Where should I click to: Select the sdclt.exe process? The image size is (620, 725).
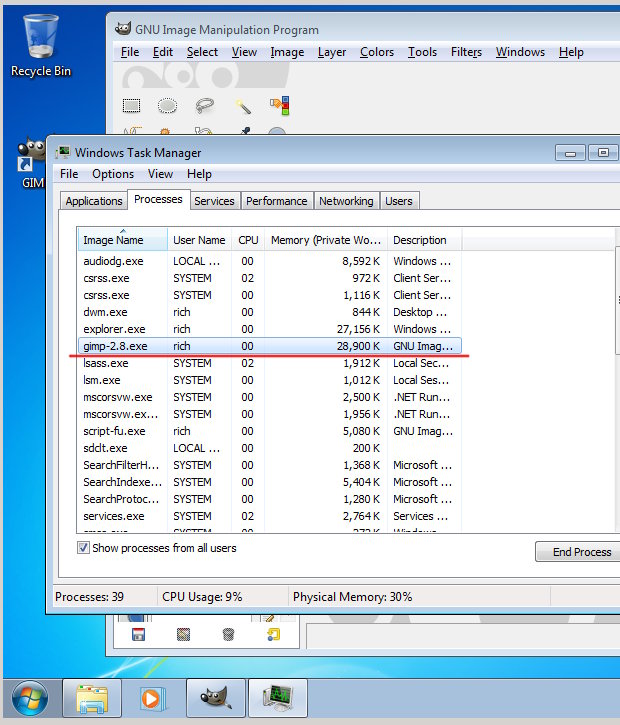(270, 448)
